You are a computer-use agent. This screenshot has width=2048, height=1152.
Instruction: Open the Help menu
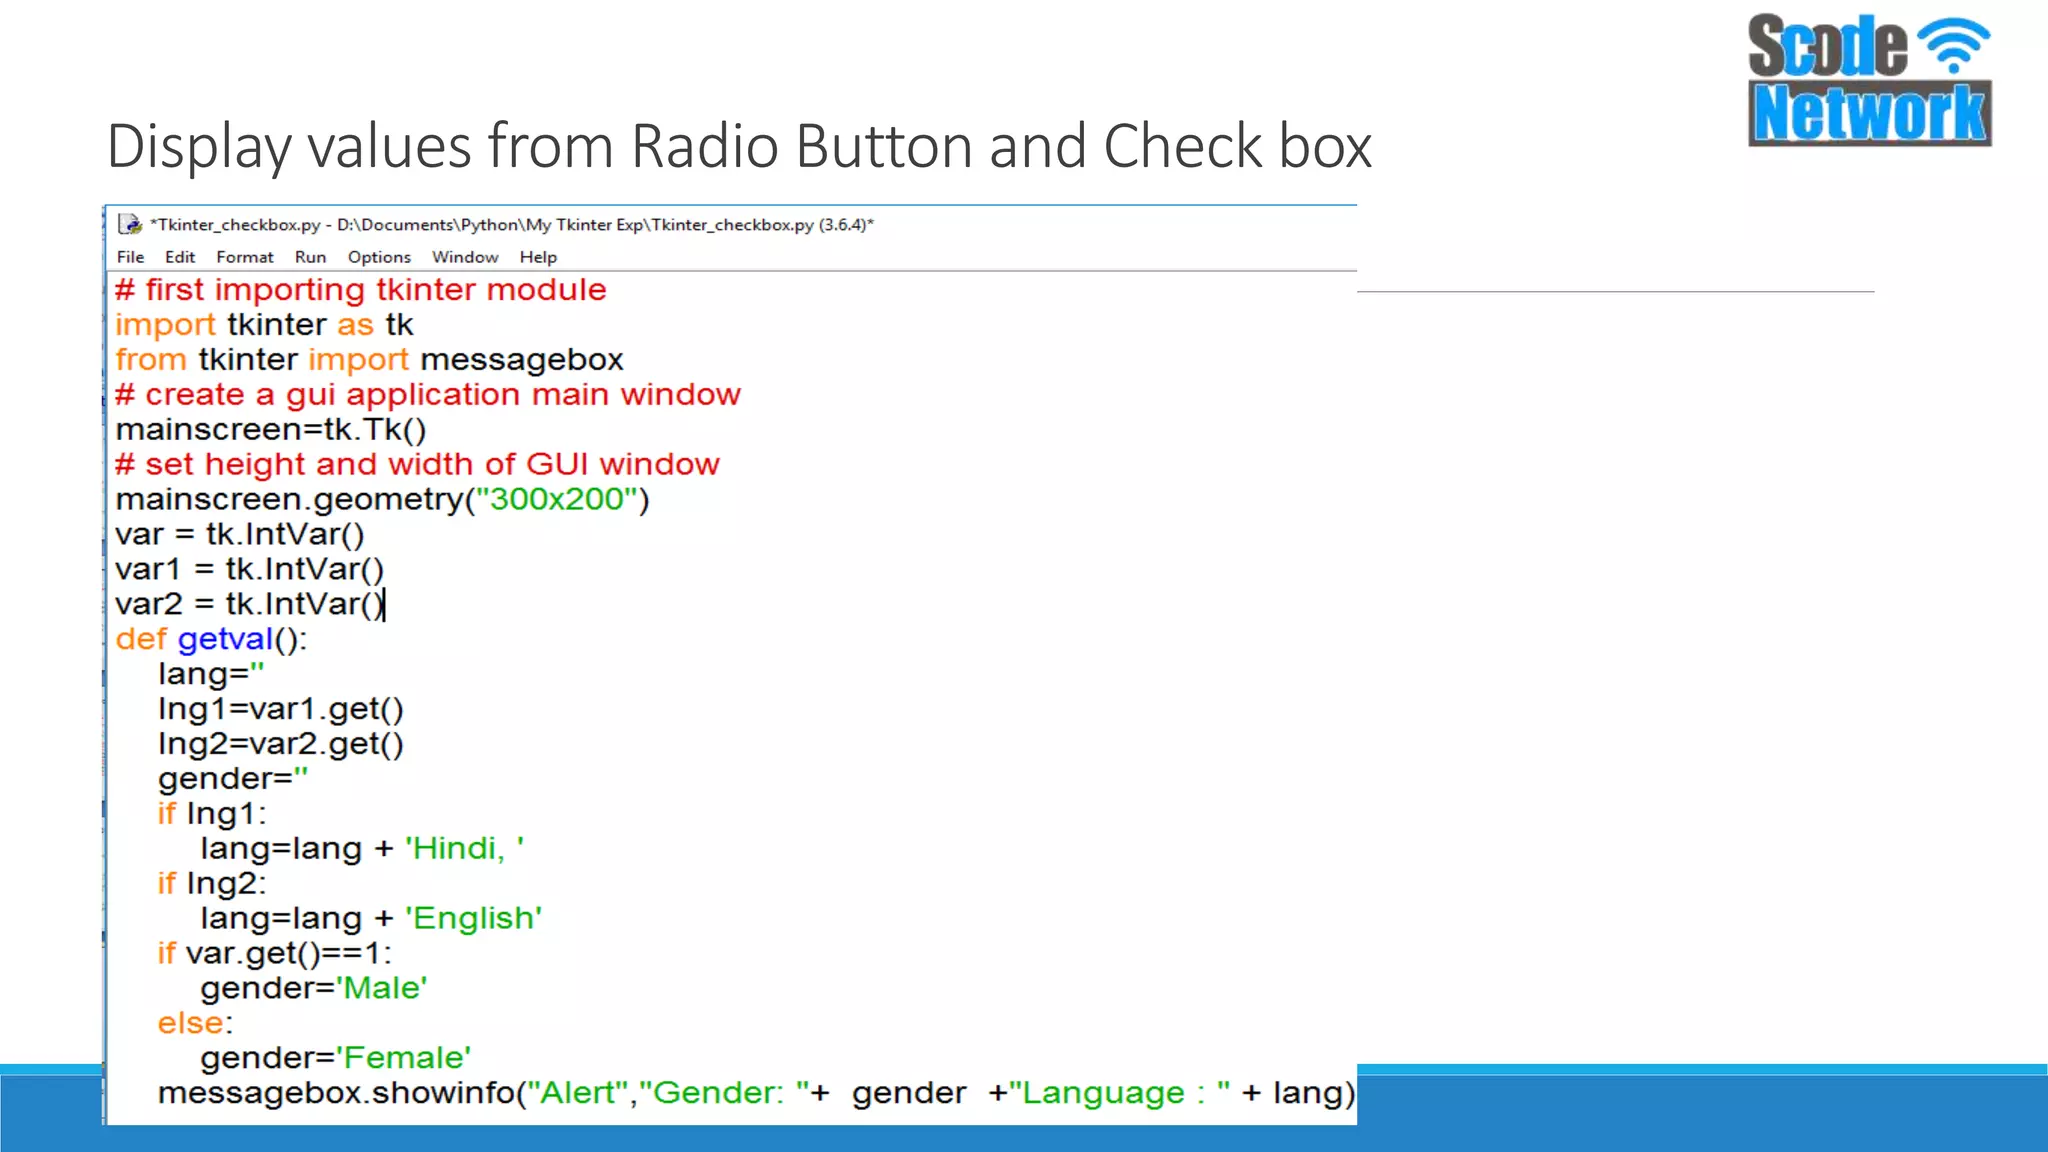(x=538, y=257)
